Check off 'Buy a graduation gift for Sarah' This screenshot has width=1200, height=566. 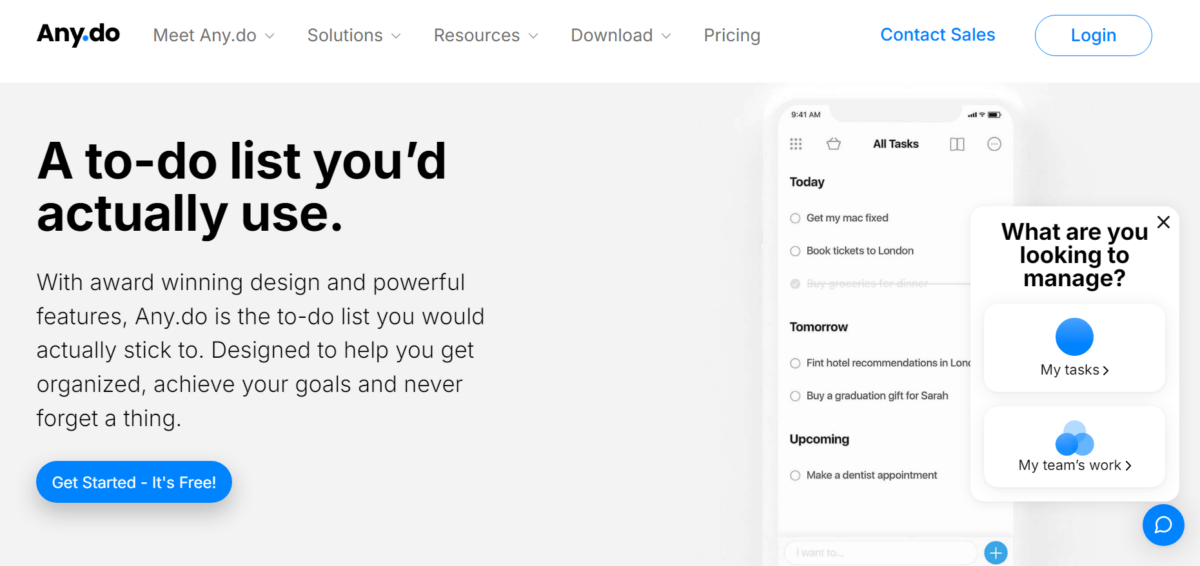795,396
